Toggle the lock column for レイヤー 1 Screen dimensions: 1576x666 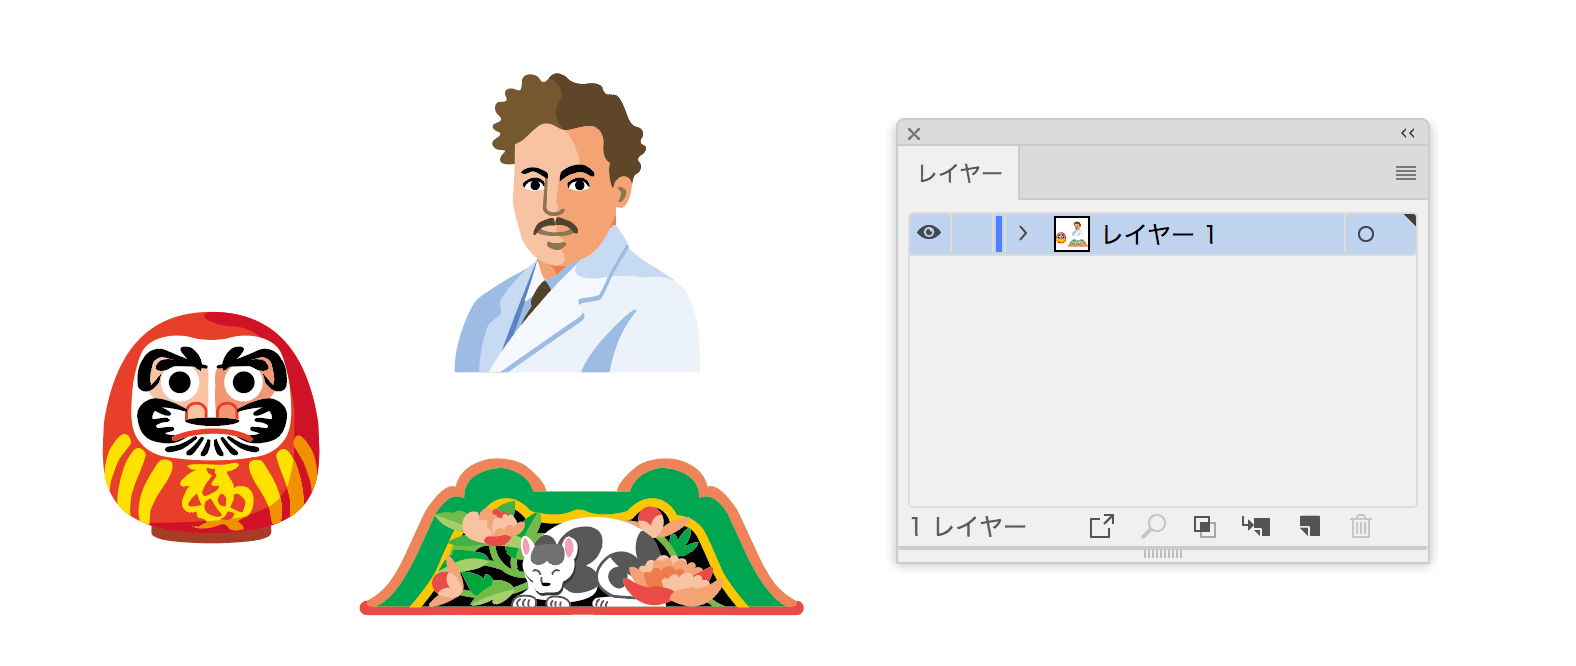click(x=971, y=234)
